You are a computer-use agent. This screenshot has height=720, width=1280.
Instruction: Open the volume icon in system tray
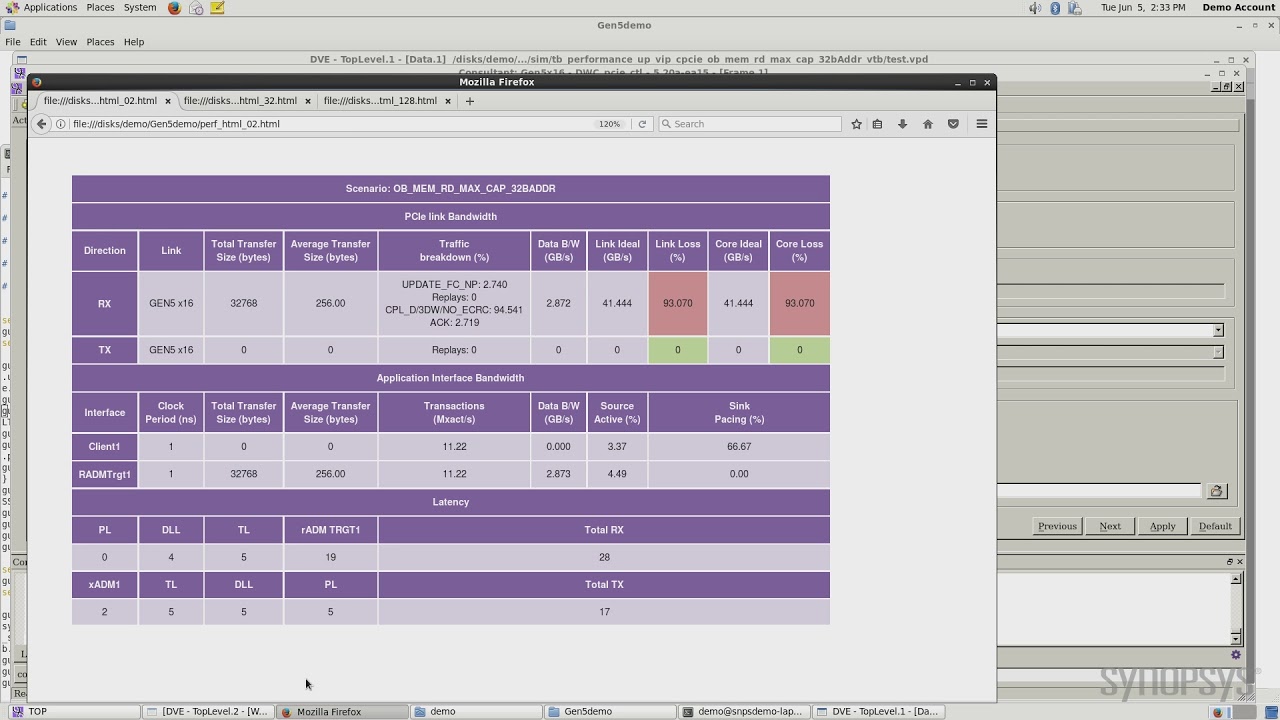tap(1035, 7)
